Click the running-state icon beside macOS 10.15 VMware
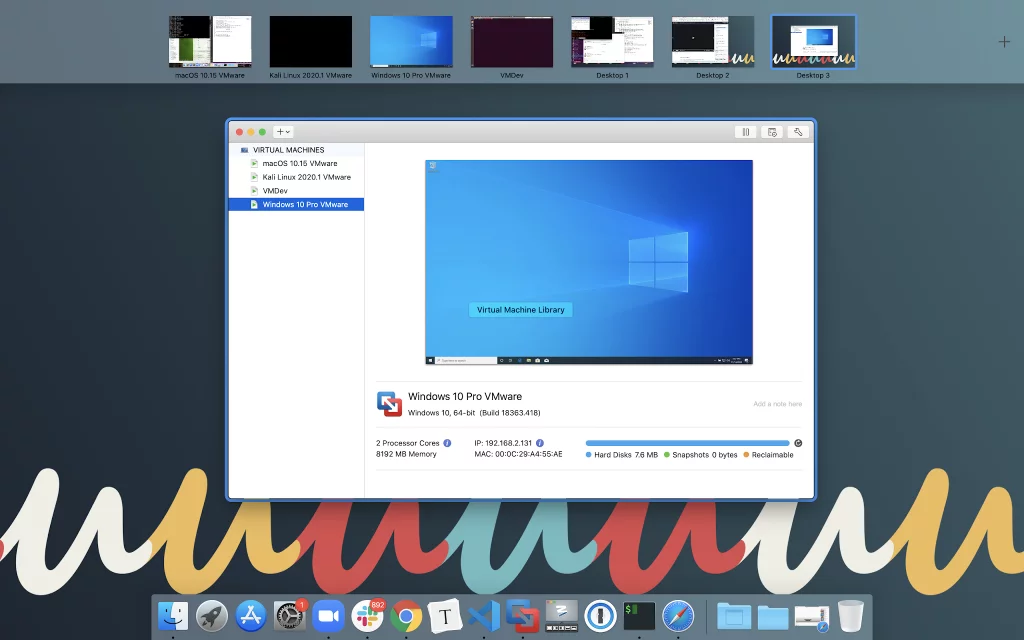Screen dimensions: 1024x640 255,163
